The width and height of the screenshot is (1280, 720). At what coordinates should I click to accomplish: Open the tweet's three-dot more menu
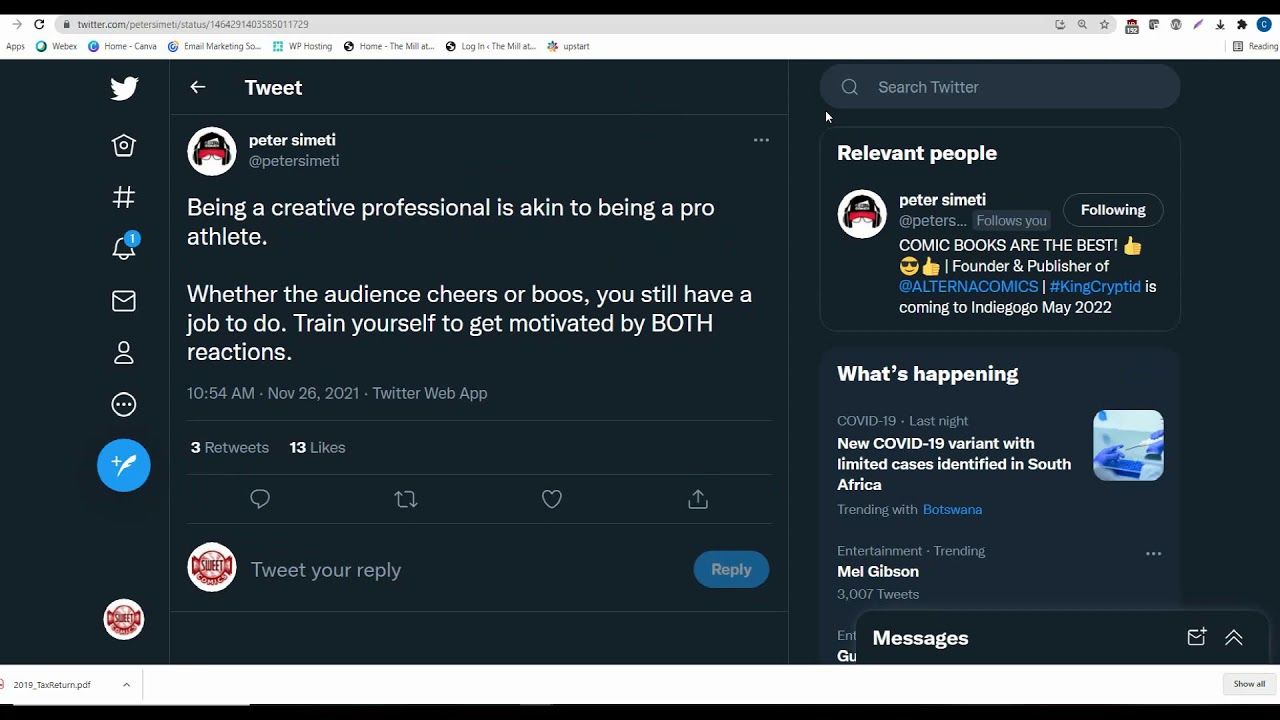(761, 140)
